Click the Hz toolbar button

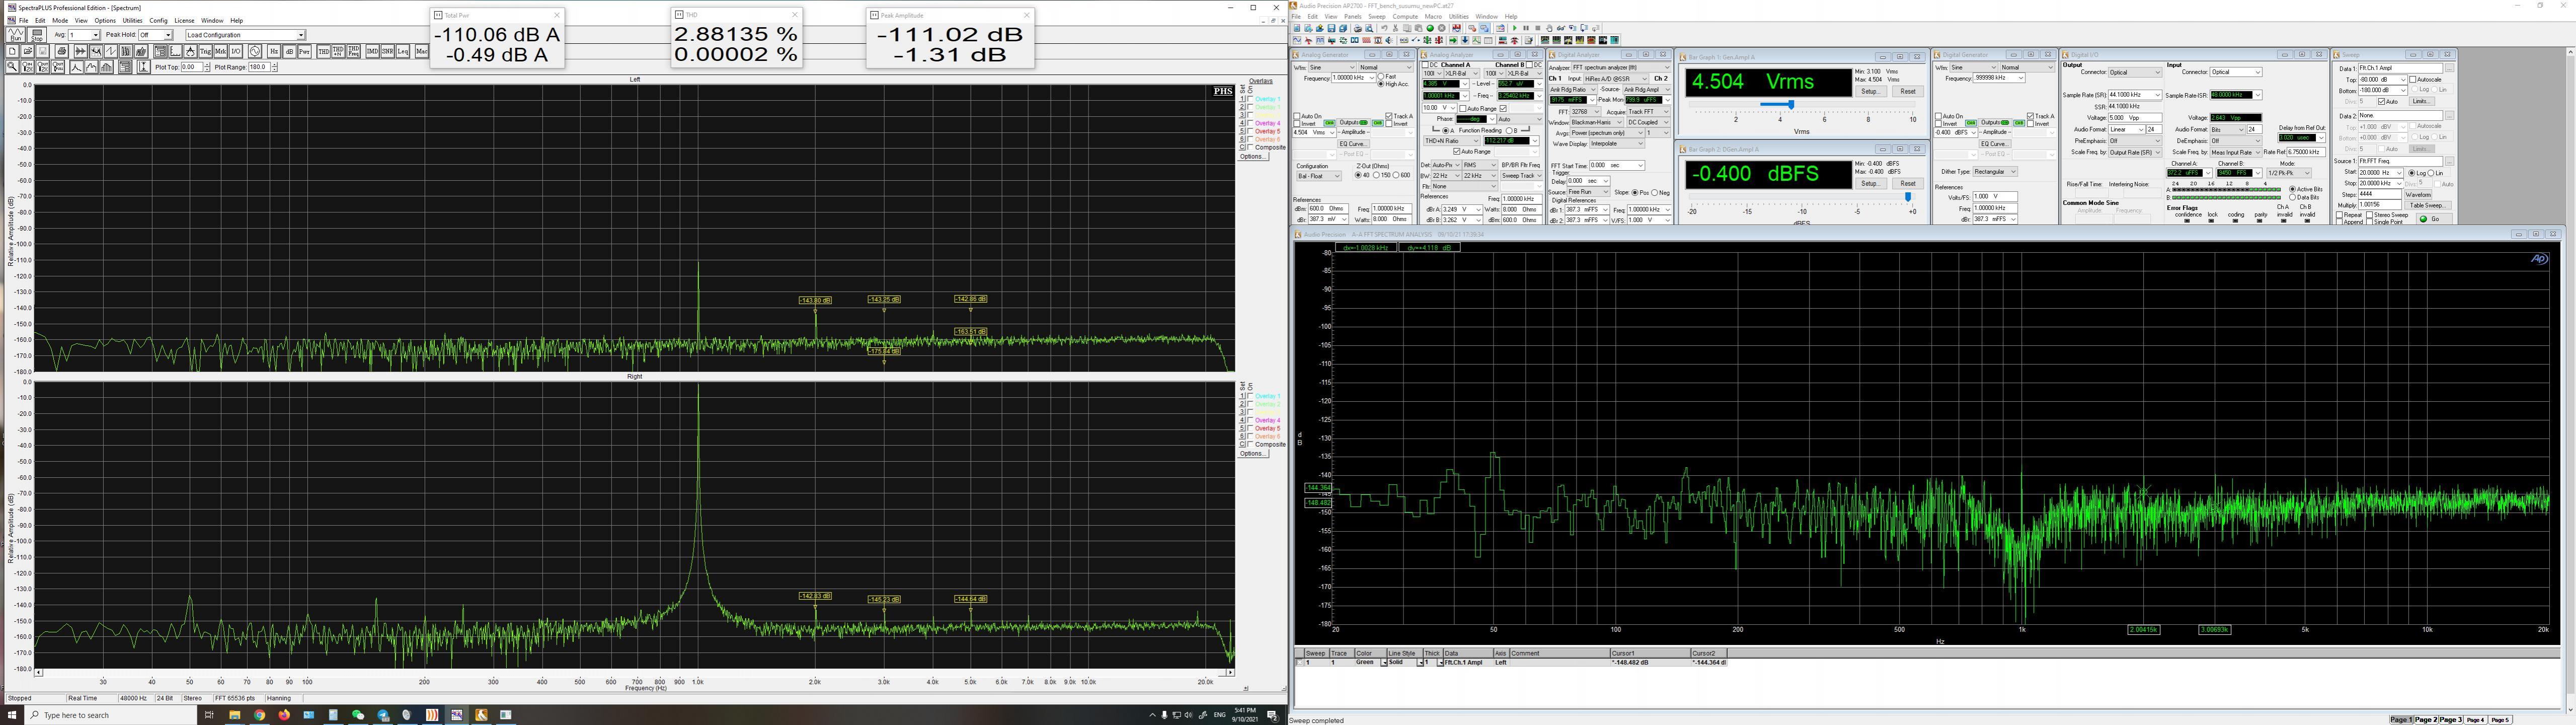[x=274, y=51]
